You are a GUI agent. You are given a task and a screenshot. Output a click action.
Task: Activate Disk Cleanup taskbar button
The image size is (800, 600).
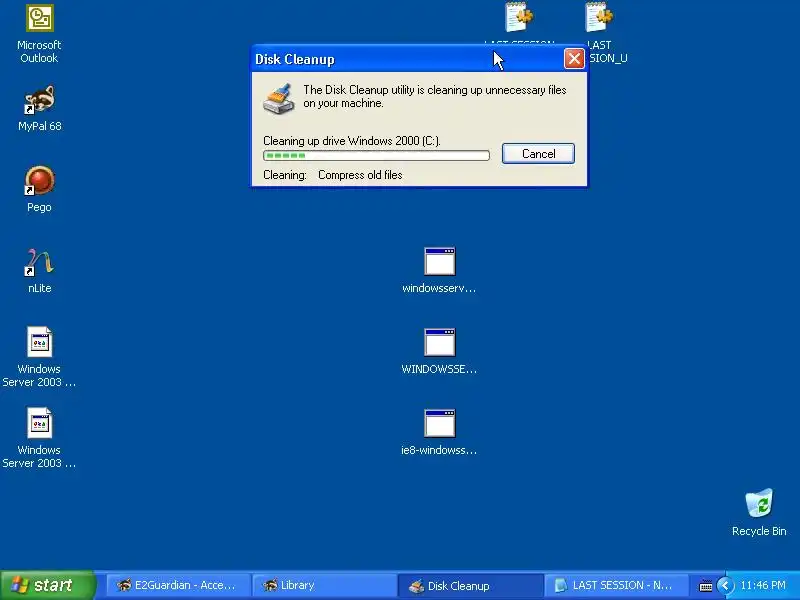click(x=469, y=586)
